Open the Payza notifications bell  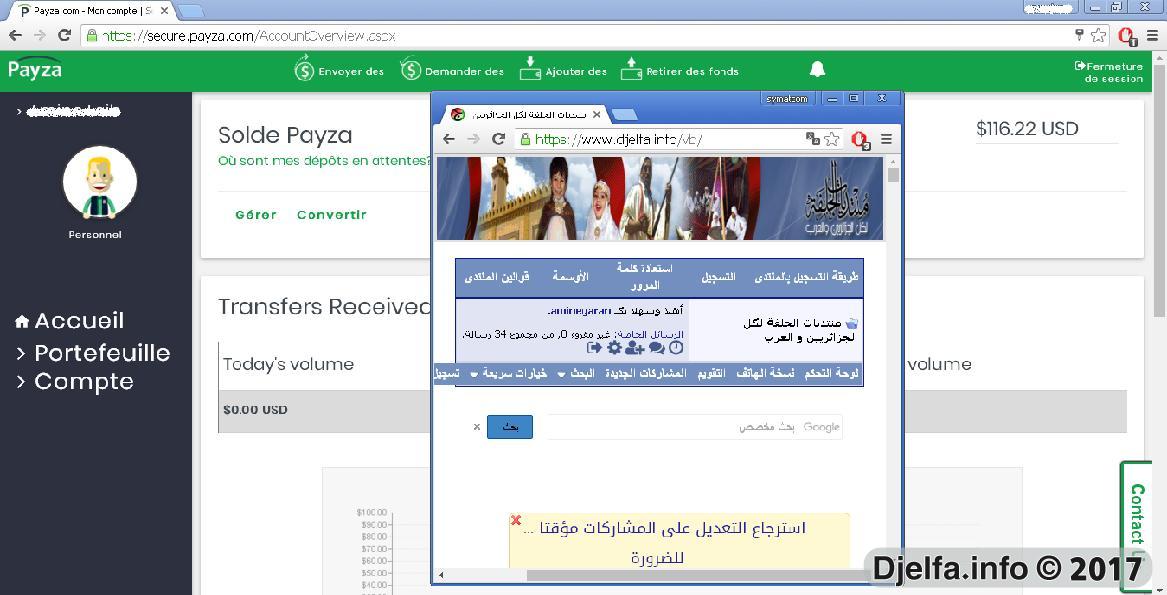coord(817,69)
